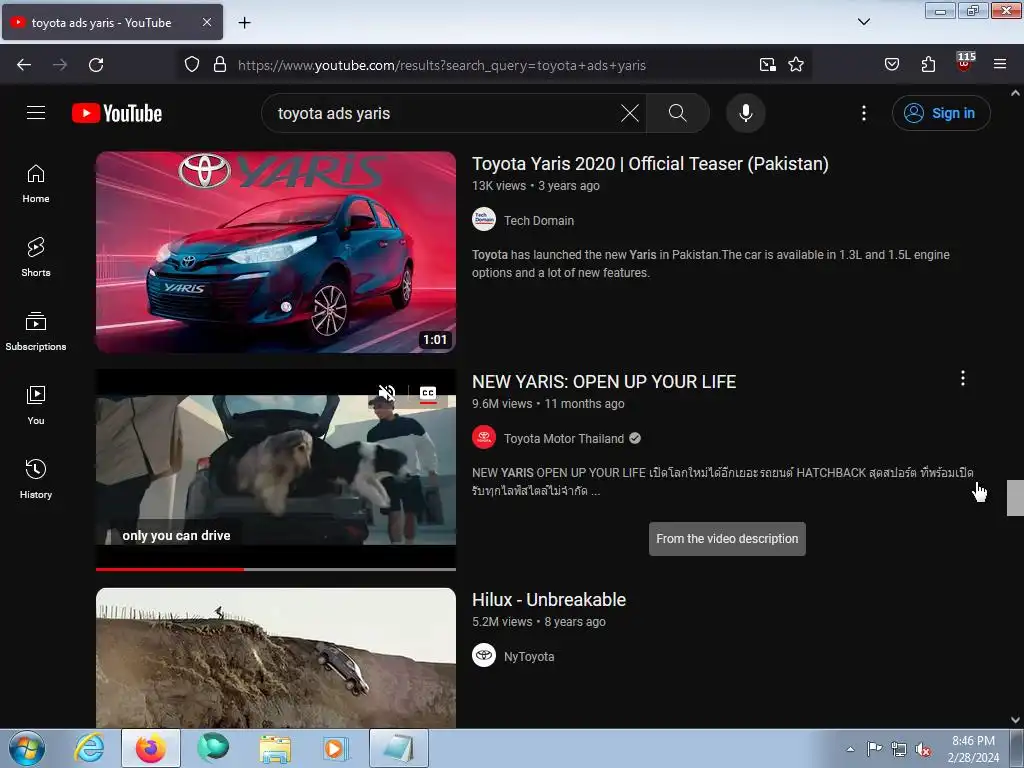1024x768 pixels.
Task: Open the clock showing 8:46 PM
Action: [x=973, y=749]
